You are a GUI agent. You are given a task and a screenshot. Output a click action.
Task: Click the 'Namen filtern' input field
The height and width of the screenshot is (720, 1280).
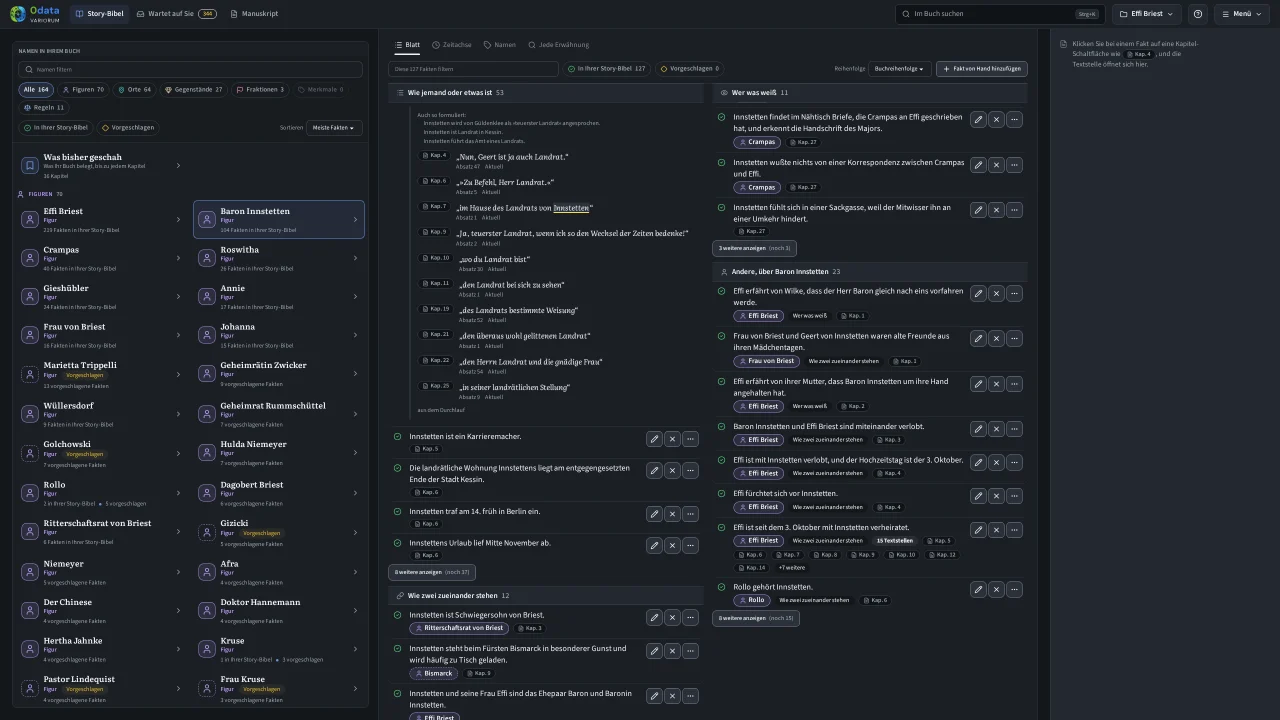[x=190, y=70]
